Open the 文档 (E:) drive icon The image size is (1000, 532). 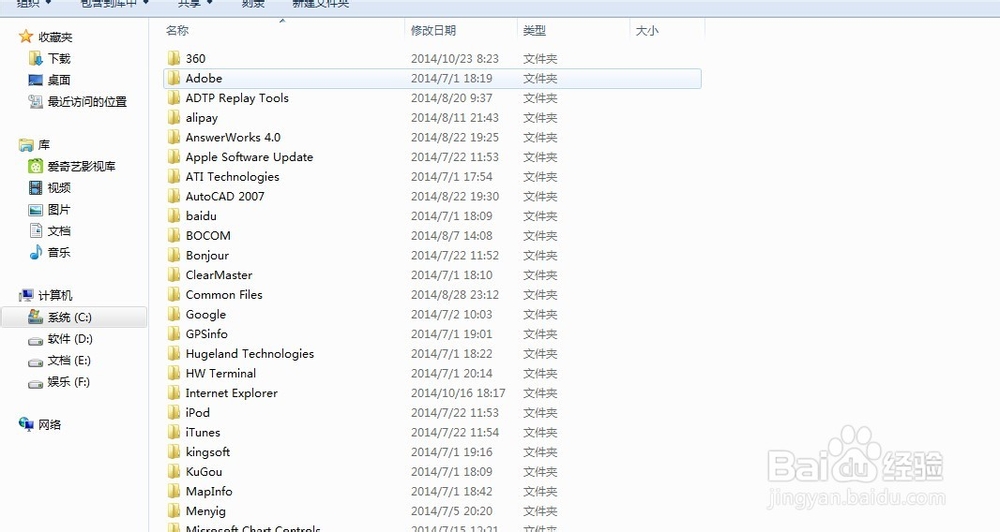pyautogui.click(x=36, y=361)
